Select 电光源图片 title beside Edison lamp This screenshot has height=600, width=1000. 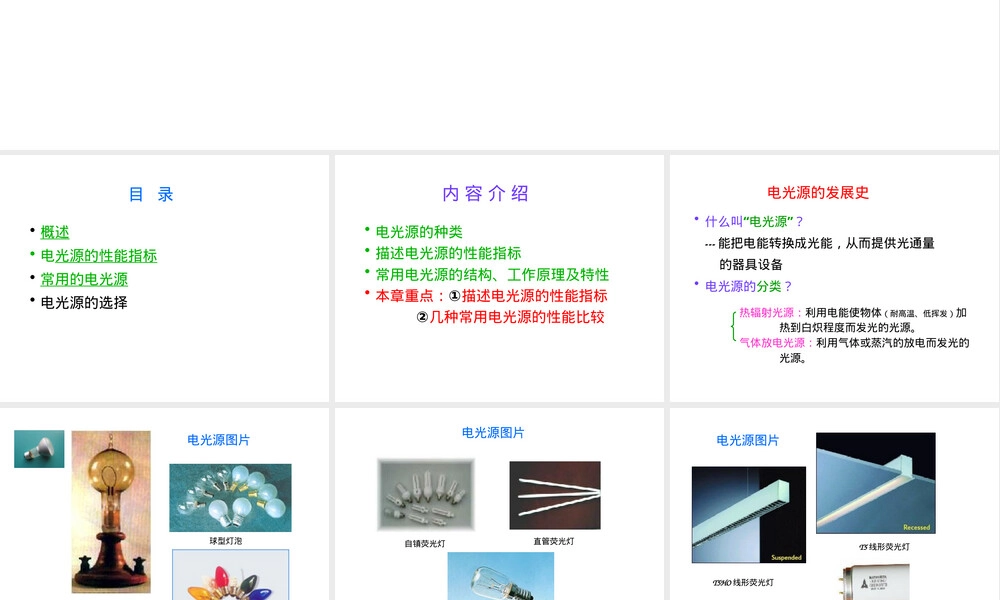(218, 440)
